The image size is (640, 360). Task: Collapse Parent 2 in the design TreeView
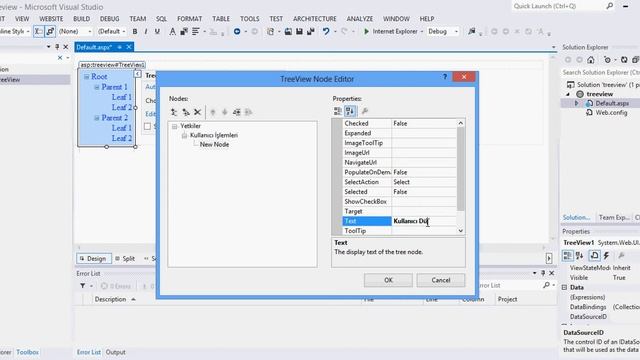[x=97, y=118]
